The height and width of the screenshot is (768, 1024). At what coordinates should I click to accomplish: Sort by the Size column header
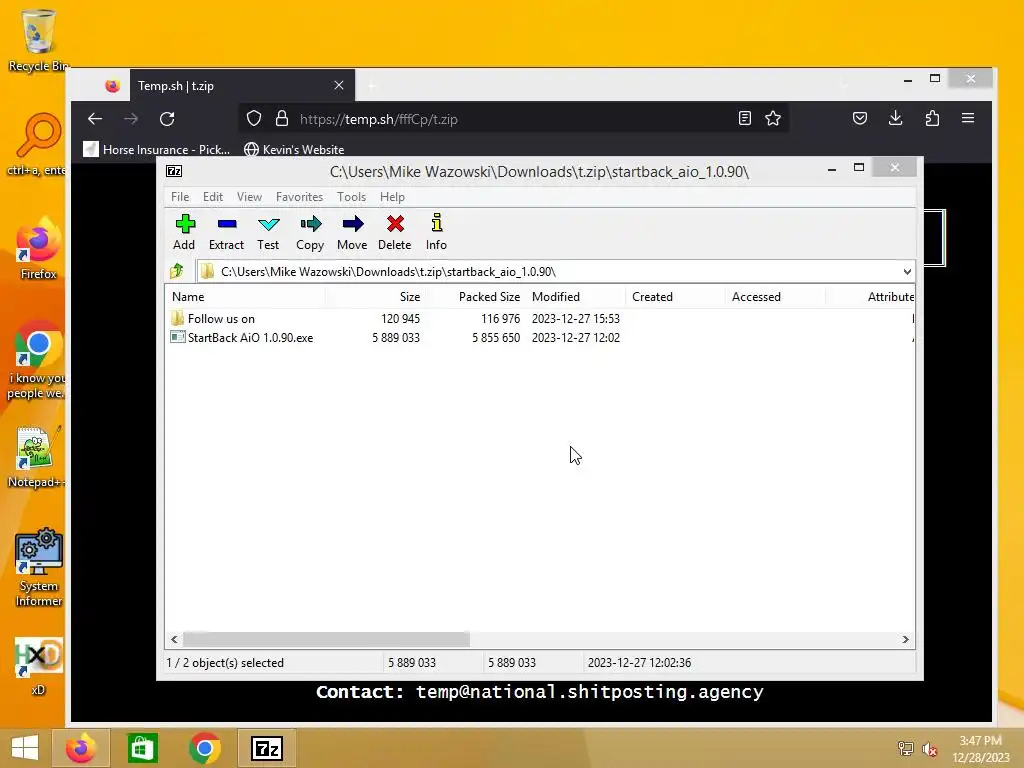375,296
